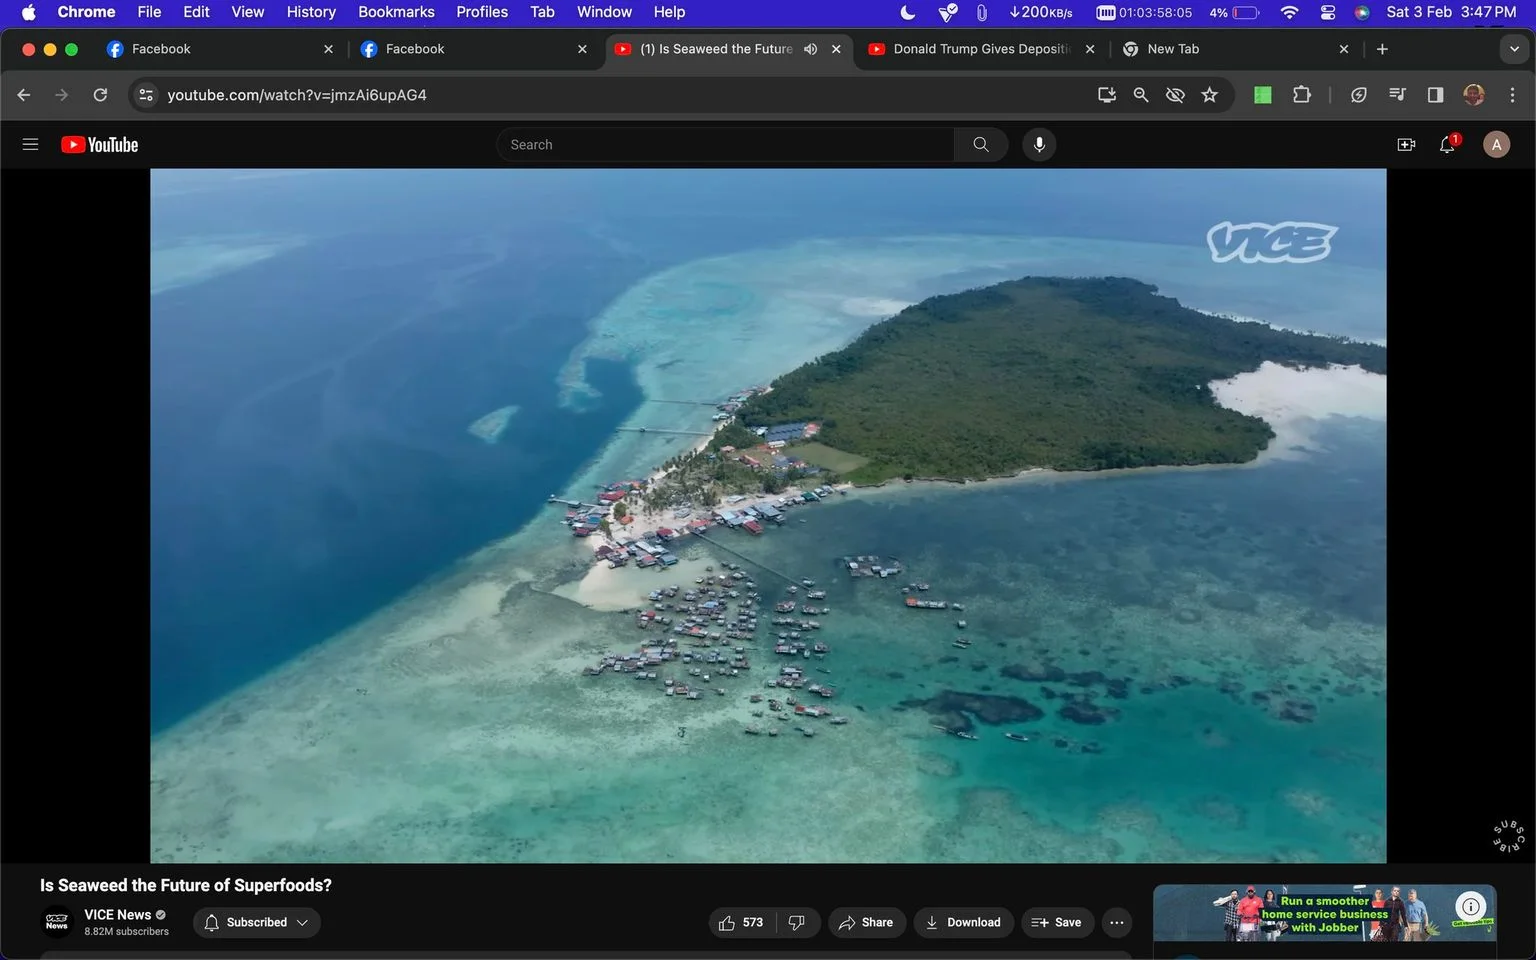Switch to the Donald Trump video tab
Screen dimensions: 1536x960
(x=980, y=49)
